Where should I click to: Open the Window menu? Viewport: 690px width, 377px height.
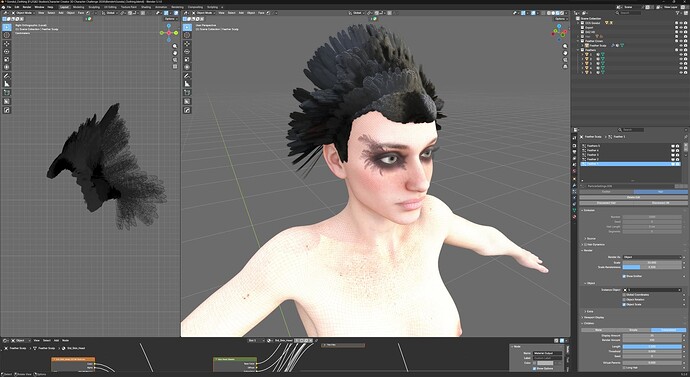point(39,7)
